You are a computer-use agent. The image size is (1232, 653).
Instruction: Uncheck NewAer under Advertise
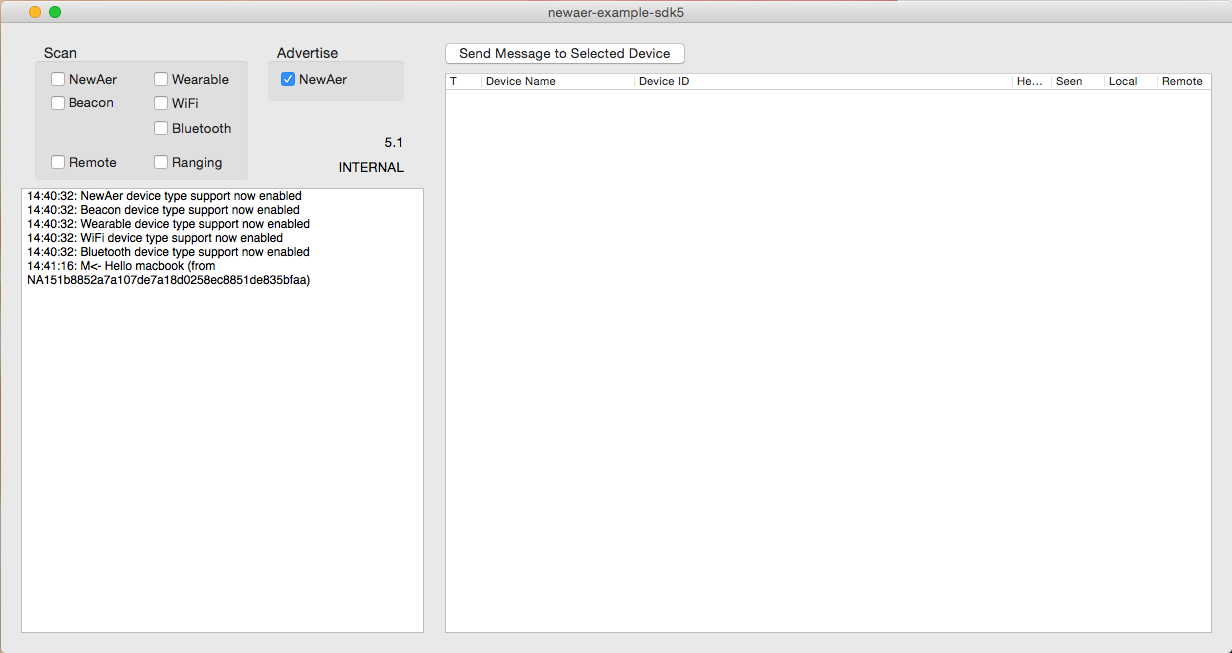pyautogui.click(x=288, y=79)
